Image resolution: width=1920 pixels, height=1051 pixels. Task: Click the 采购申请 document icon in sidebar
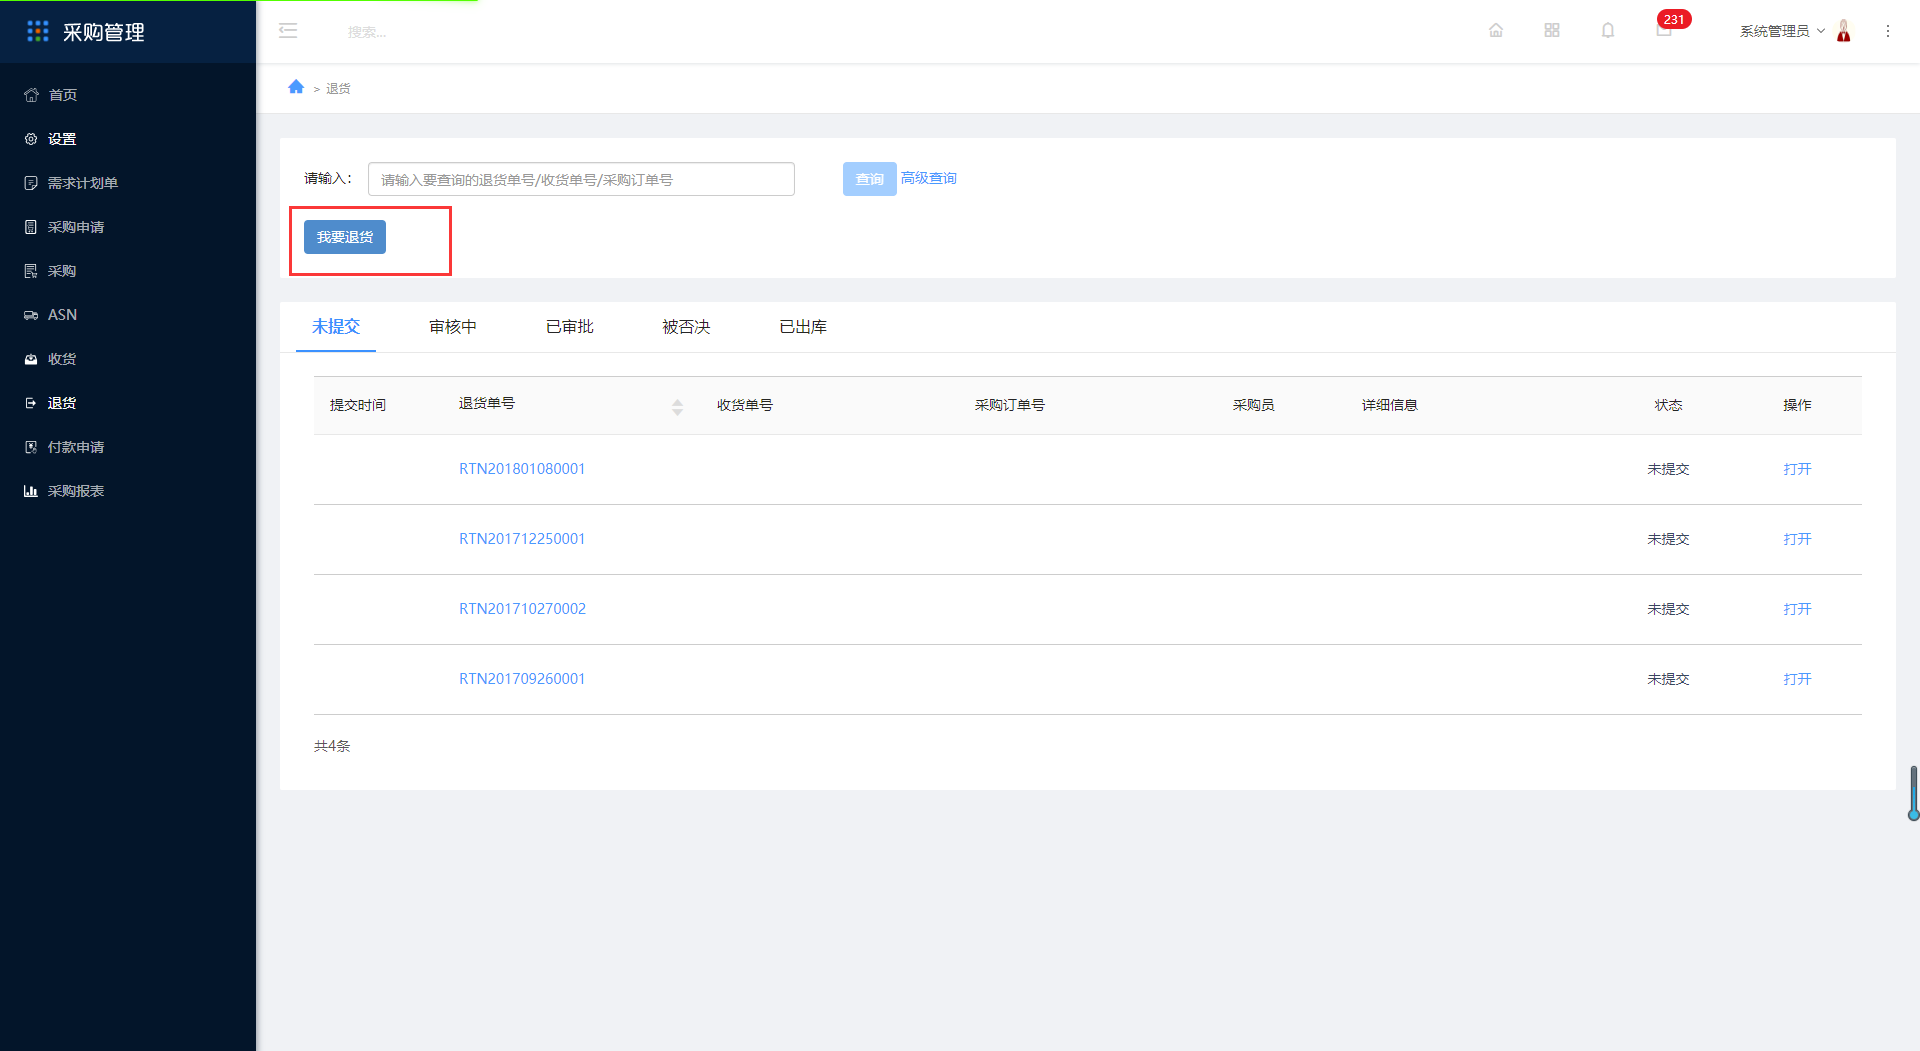point(31,227)
